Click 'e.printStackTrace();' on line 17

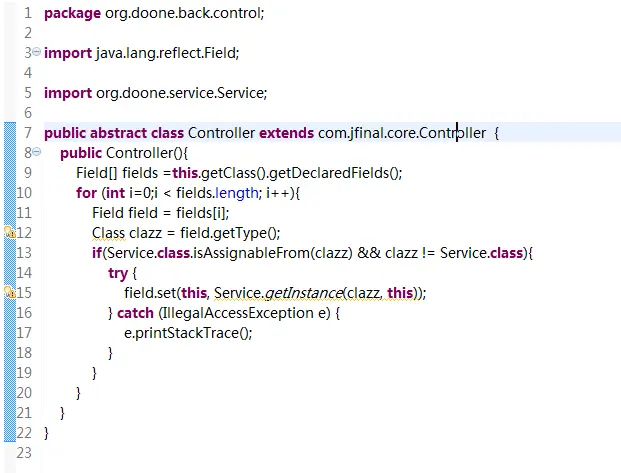(188, 333)
